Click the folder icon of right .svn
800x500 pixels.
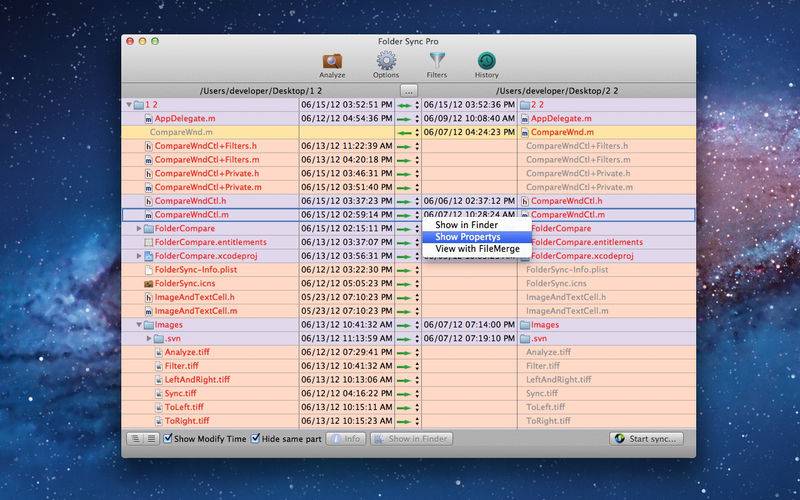pos(524,339)
